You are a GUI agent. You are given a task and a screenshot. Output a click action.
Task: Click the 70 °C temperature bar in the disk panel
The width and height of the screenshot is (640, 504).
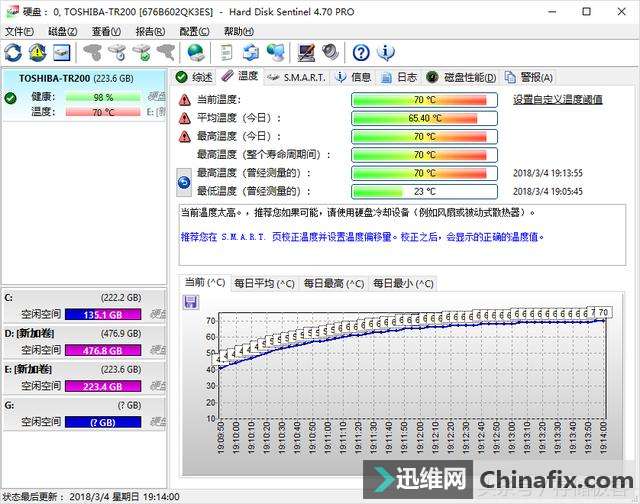tap(103, 112)
